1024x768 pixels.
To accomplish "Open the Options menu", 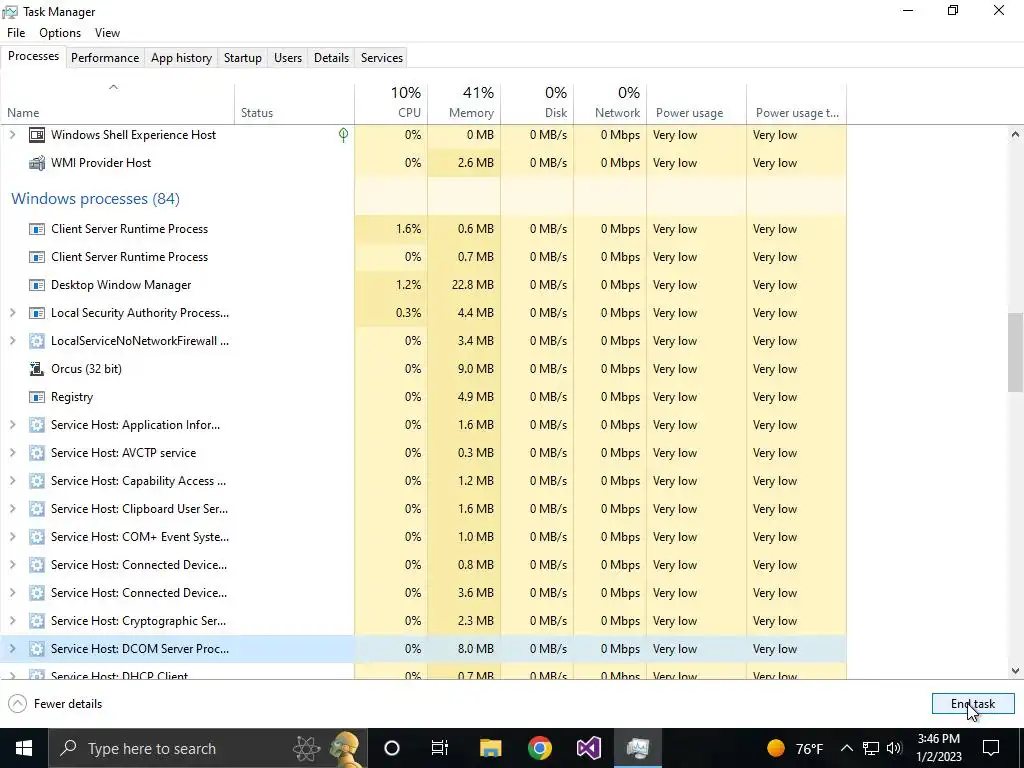I will [x=60, y=33].
